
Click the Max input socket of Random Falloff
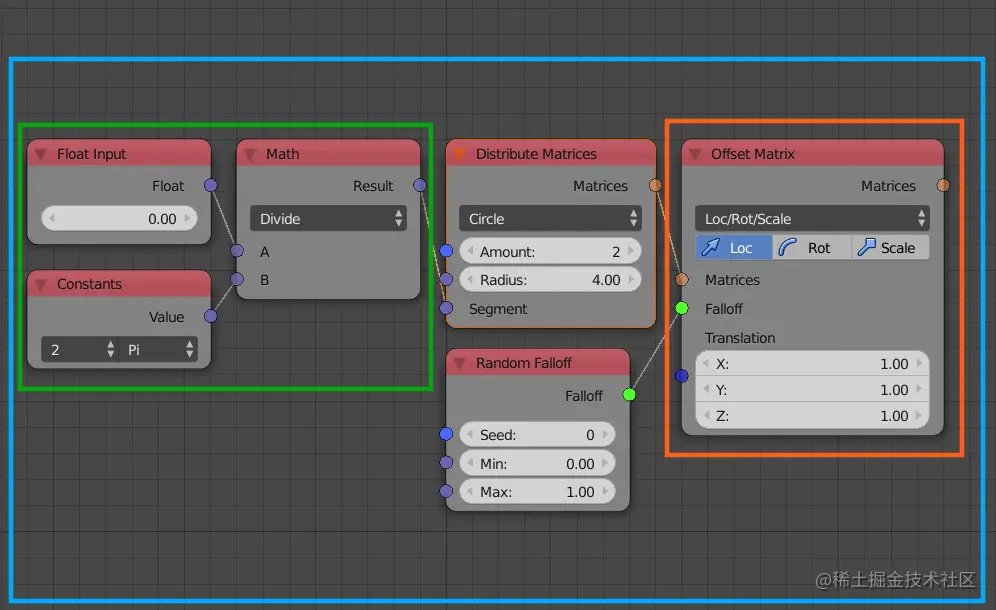coord(447,491)
